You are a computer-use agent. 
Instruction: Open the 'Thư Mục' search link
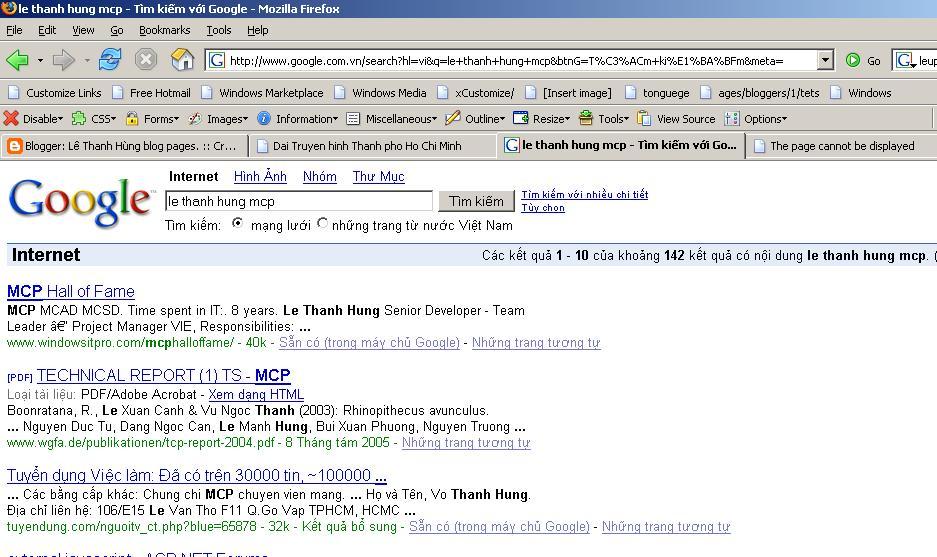(x=378, y=176)
